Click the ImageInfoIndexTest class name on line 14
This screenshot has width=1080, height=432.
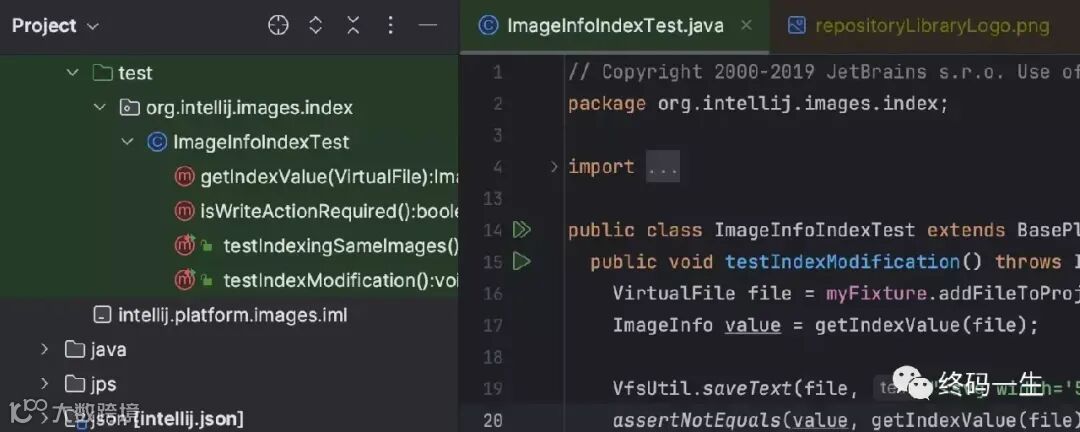click(814, 230)
